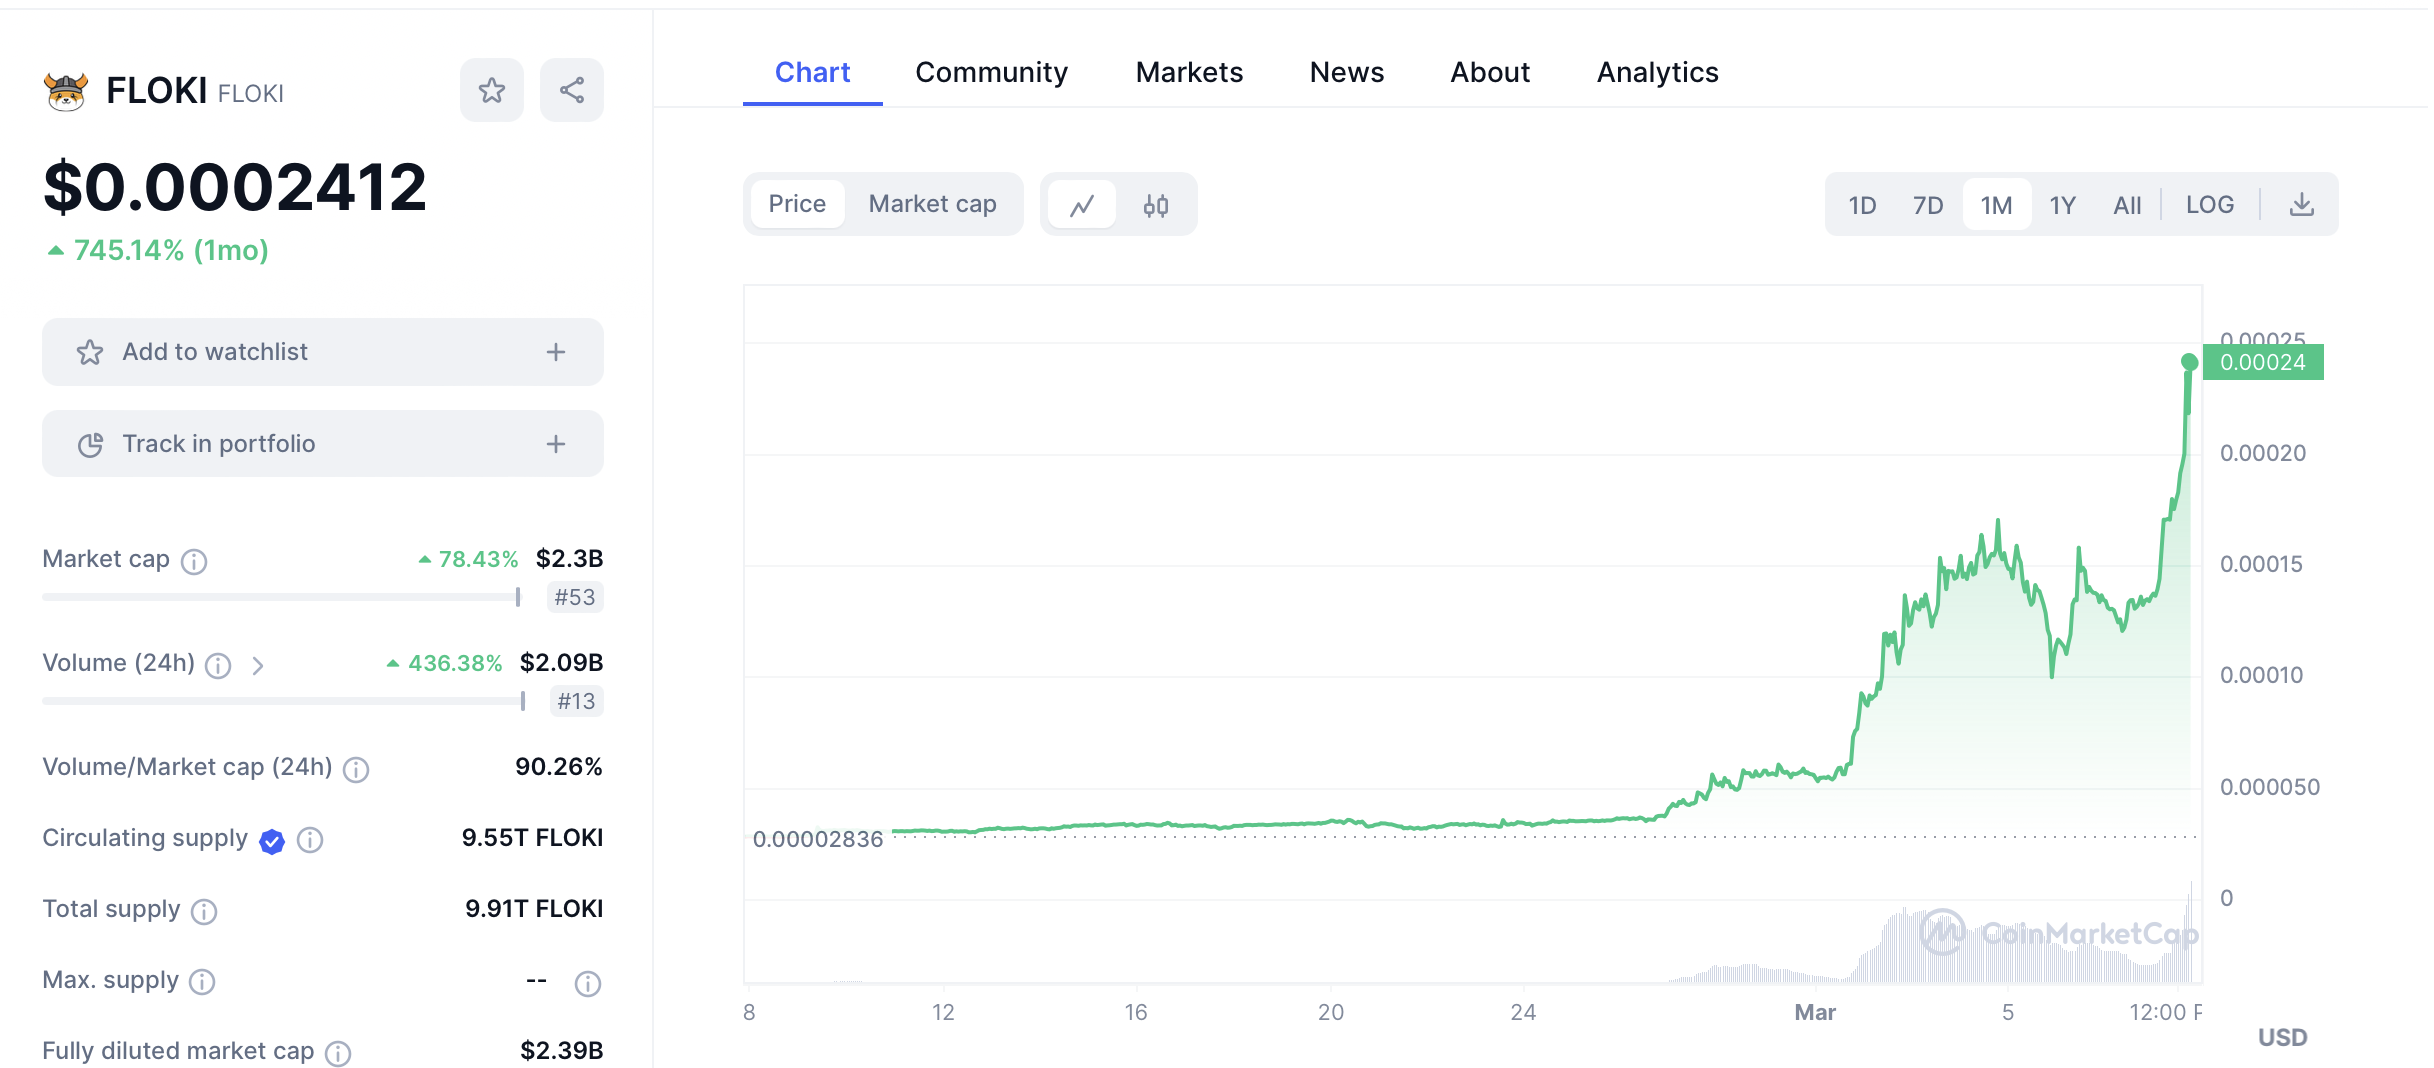
Task: Click the green 0.00024 current price label
Action: click(2262, 362)
